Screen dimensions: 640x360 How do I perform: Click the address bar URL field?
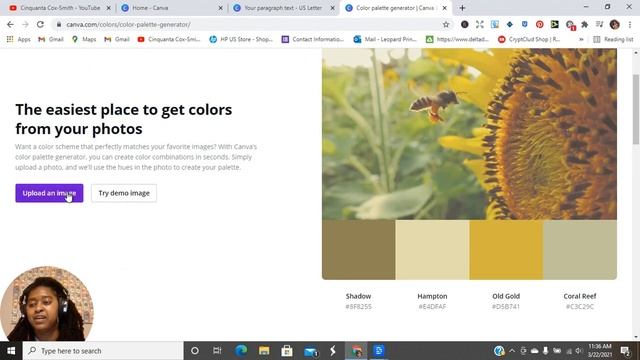pyautogui.click(x=249, y=24)
